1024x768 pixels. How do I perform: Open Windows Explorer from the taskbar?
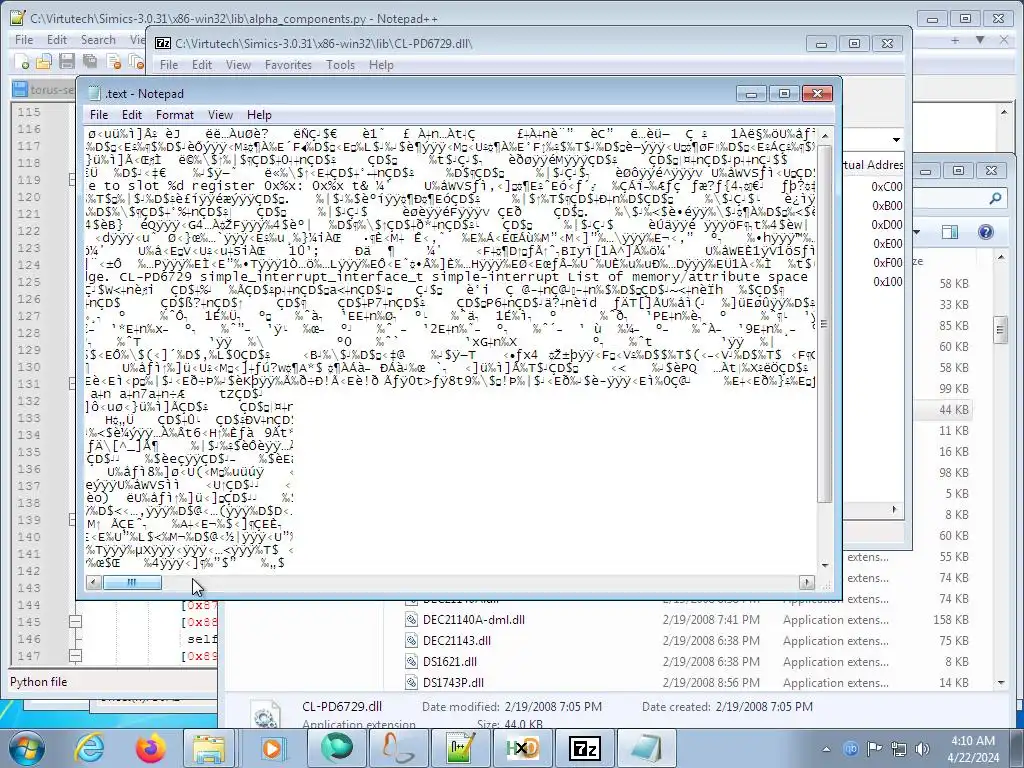[x=209, y=748]
